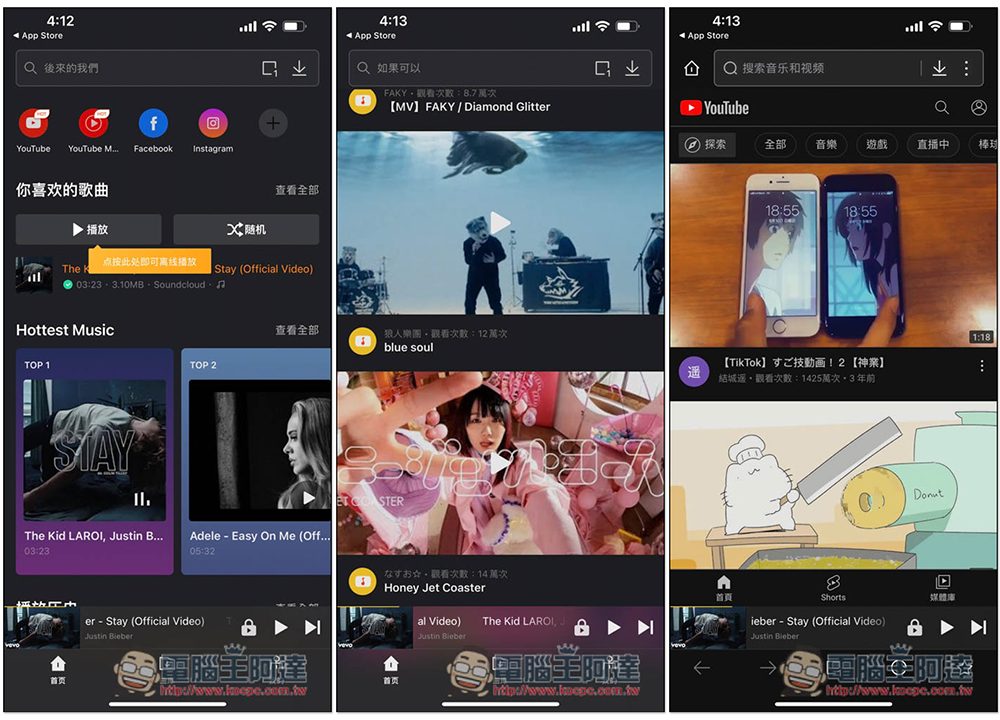Skip to next track in left mini player
1000x720 pixels.
click(x=313, y=628)
